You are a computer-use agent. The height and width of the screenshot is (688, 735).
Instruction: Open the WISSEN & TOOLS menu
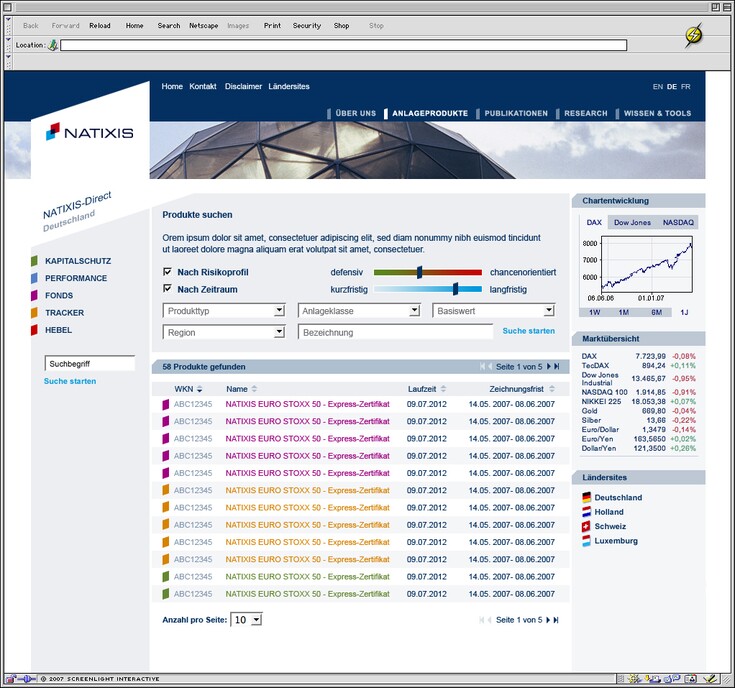tap(657, 113)
